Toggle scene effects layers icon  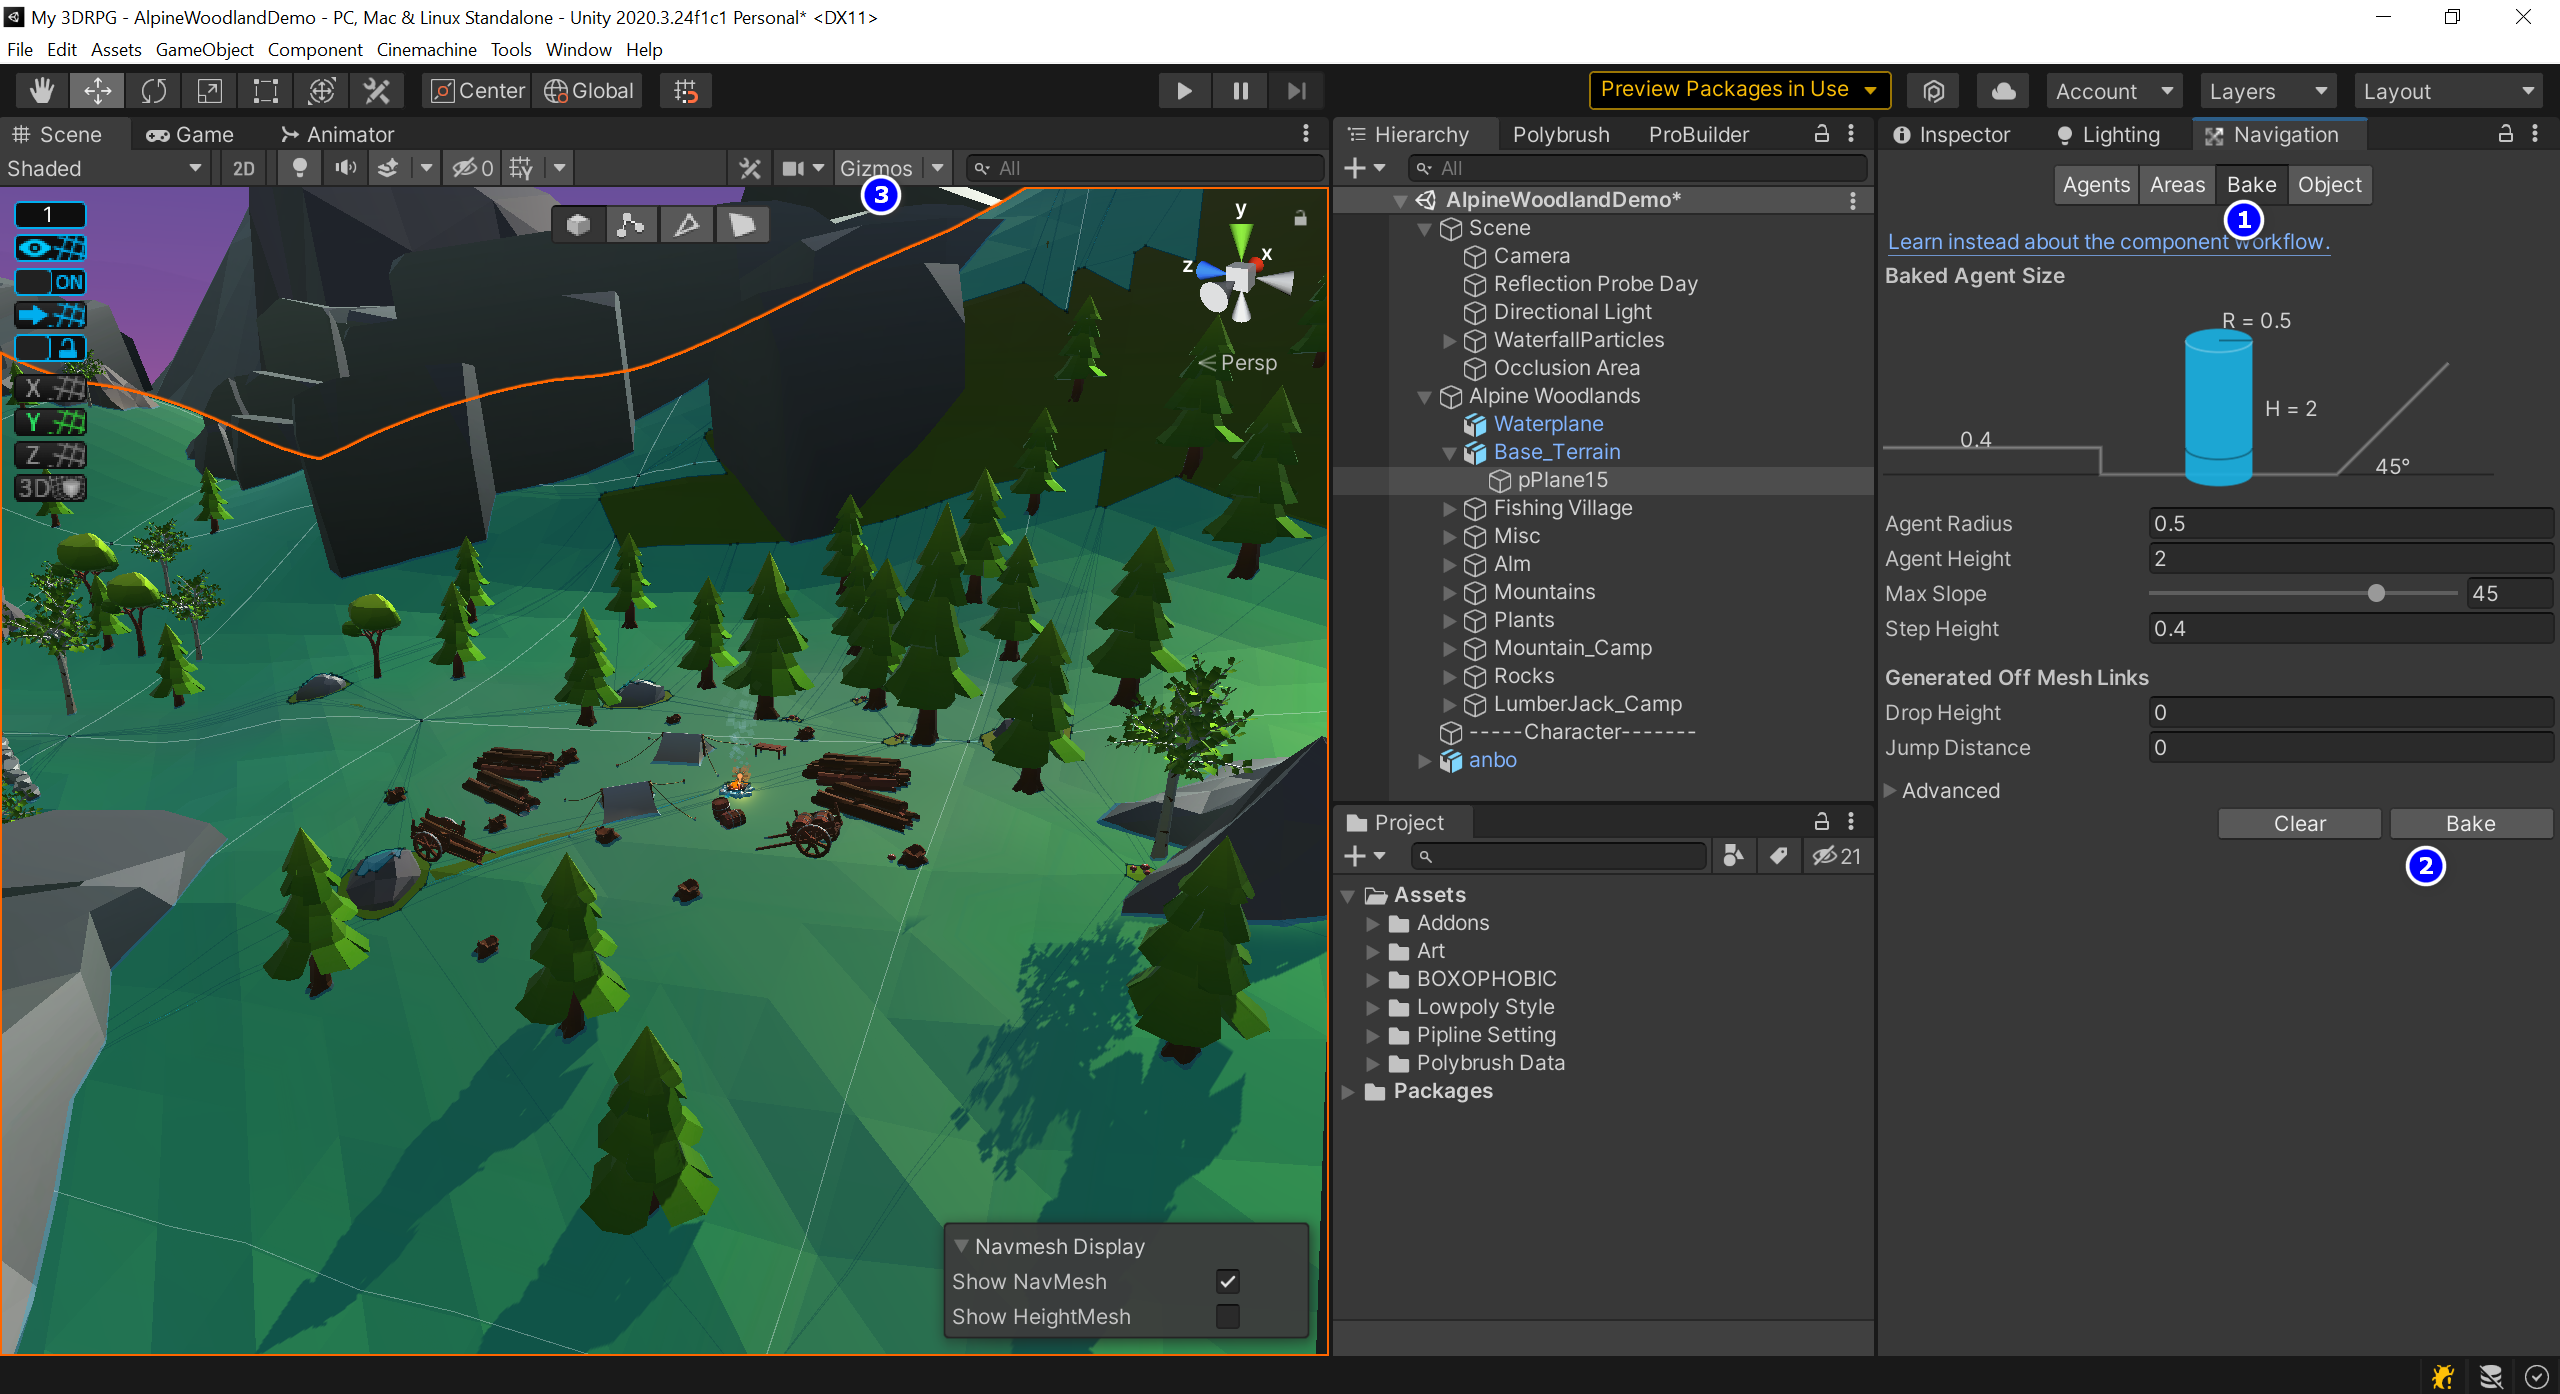(388, 168)
